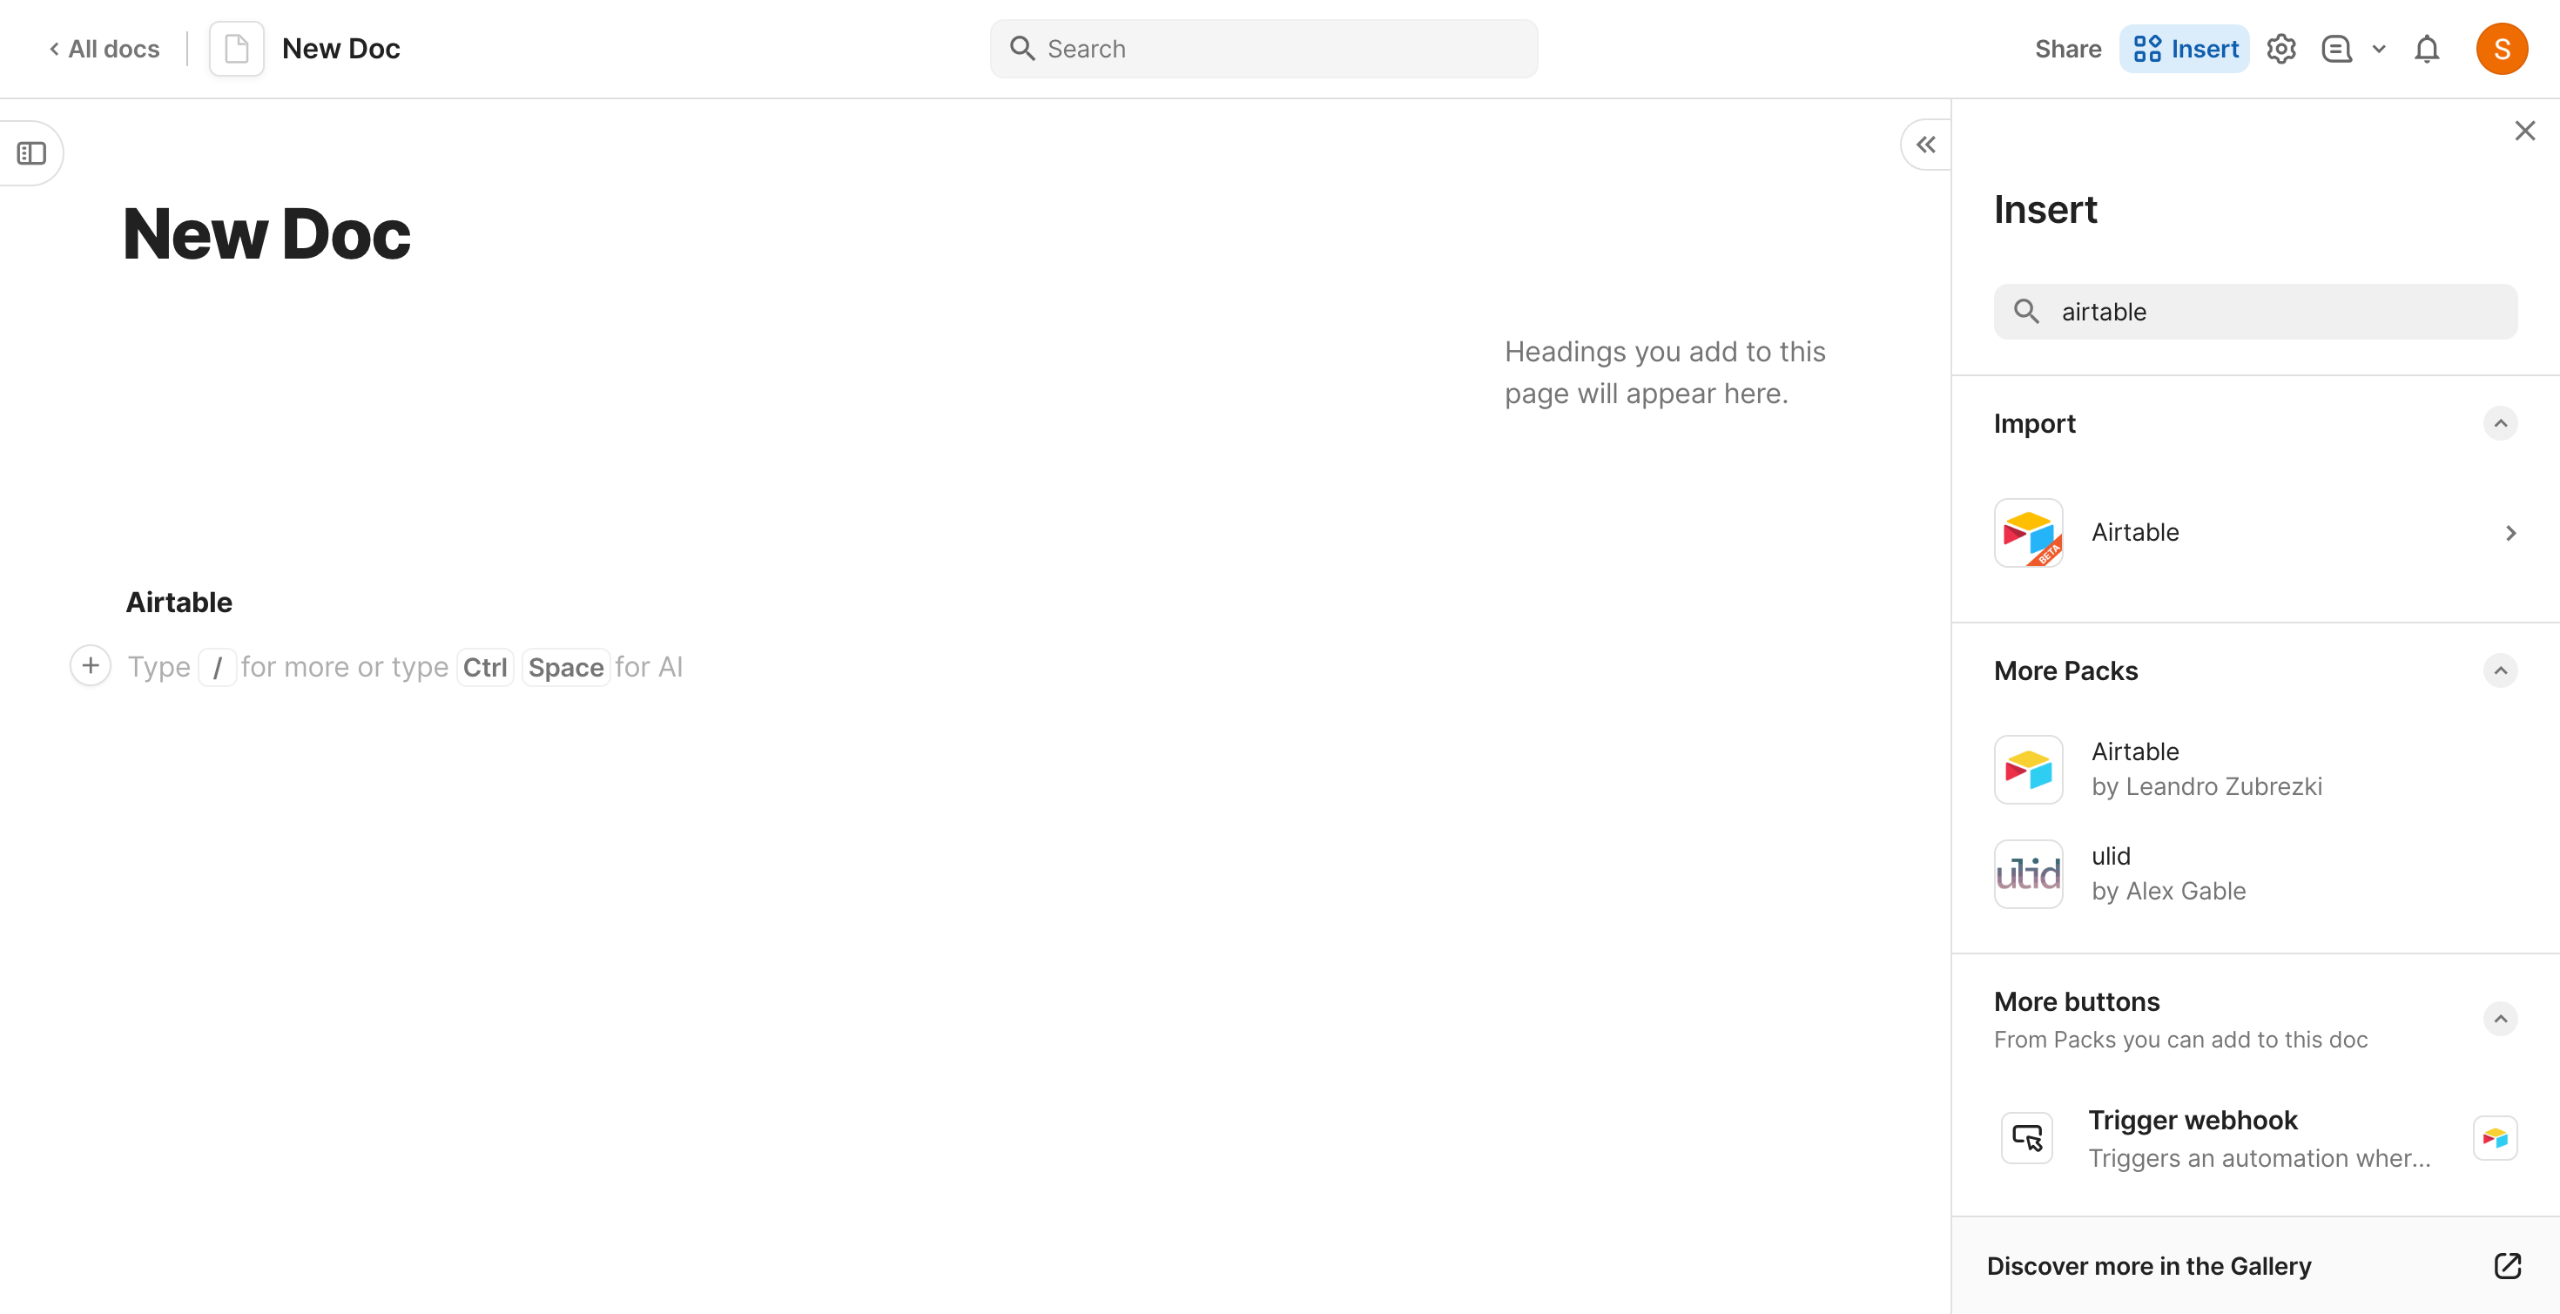Collapse the More buttons section
The width and height of the screenshot is (2560, 1314).
pyautogui.click(x=2500, y=1019)
